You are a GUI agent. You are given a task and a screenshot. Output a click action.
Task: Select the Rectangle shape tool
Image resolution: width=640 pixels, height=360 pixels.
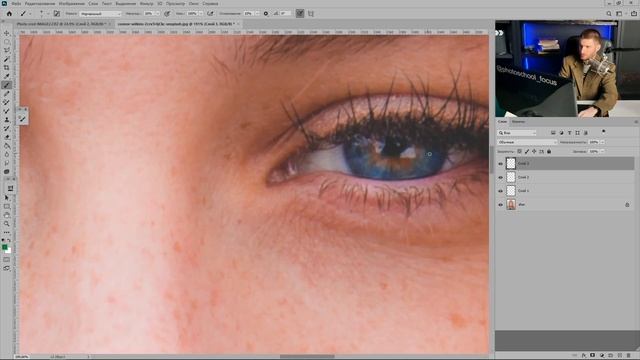coord(7,207)
